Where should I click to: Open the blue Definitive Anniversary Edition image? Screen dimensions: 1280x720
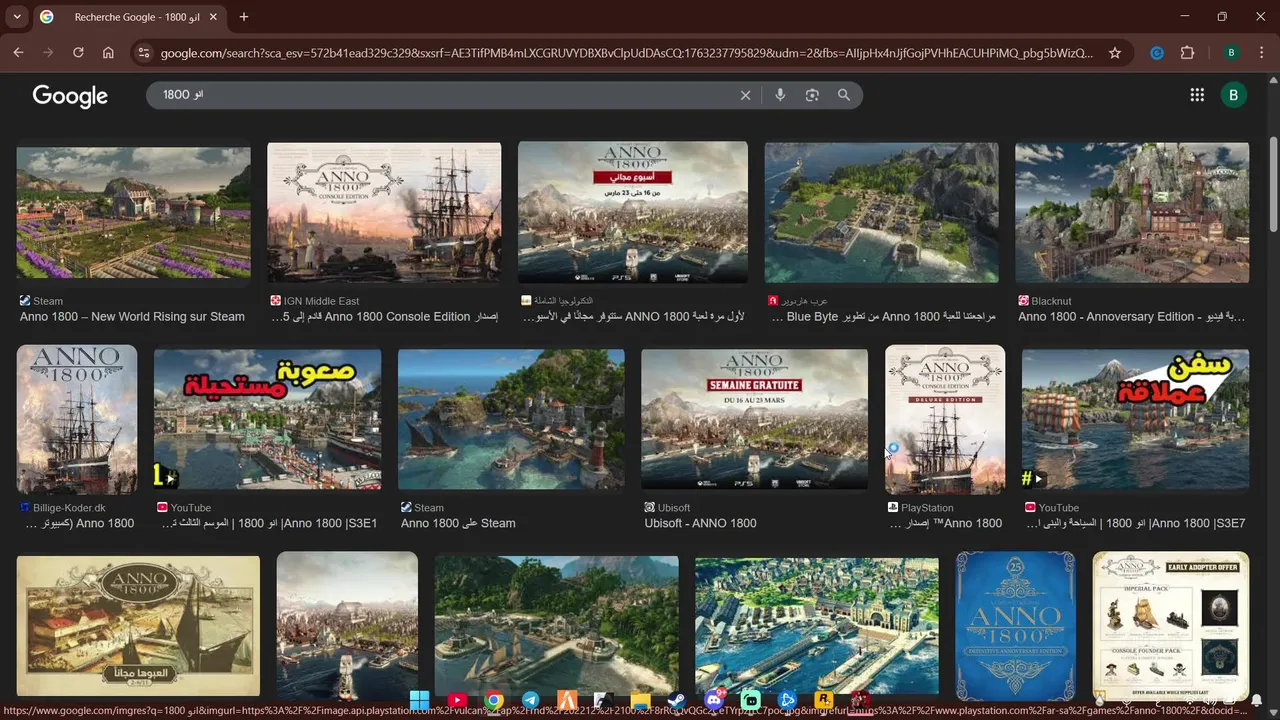(1015, 626)
